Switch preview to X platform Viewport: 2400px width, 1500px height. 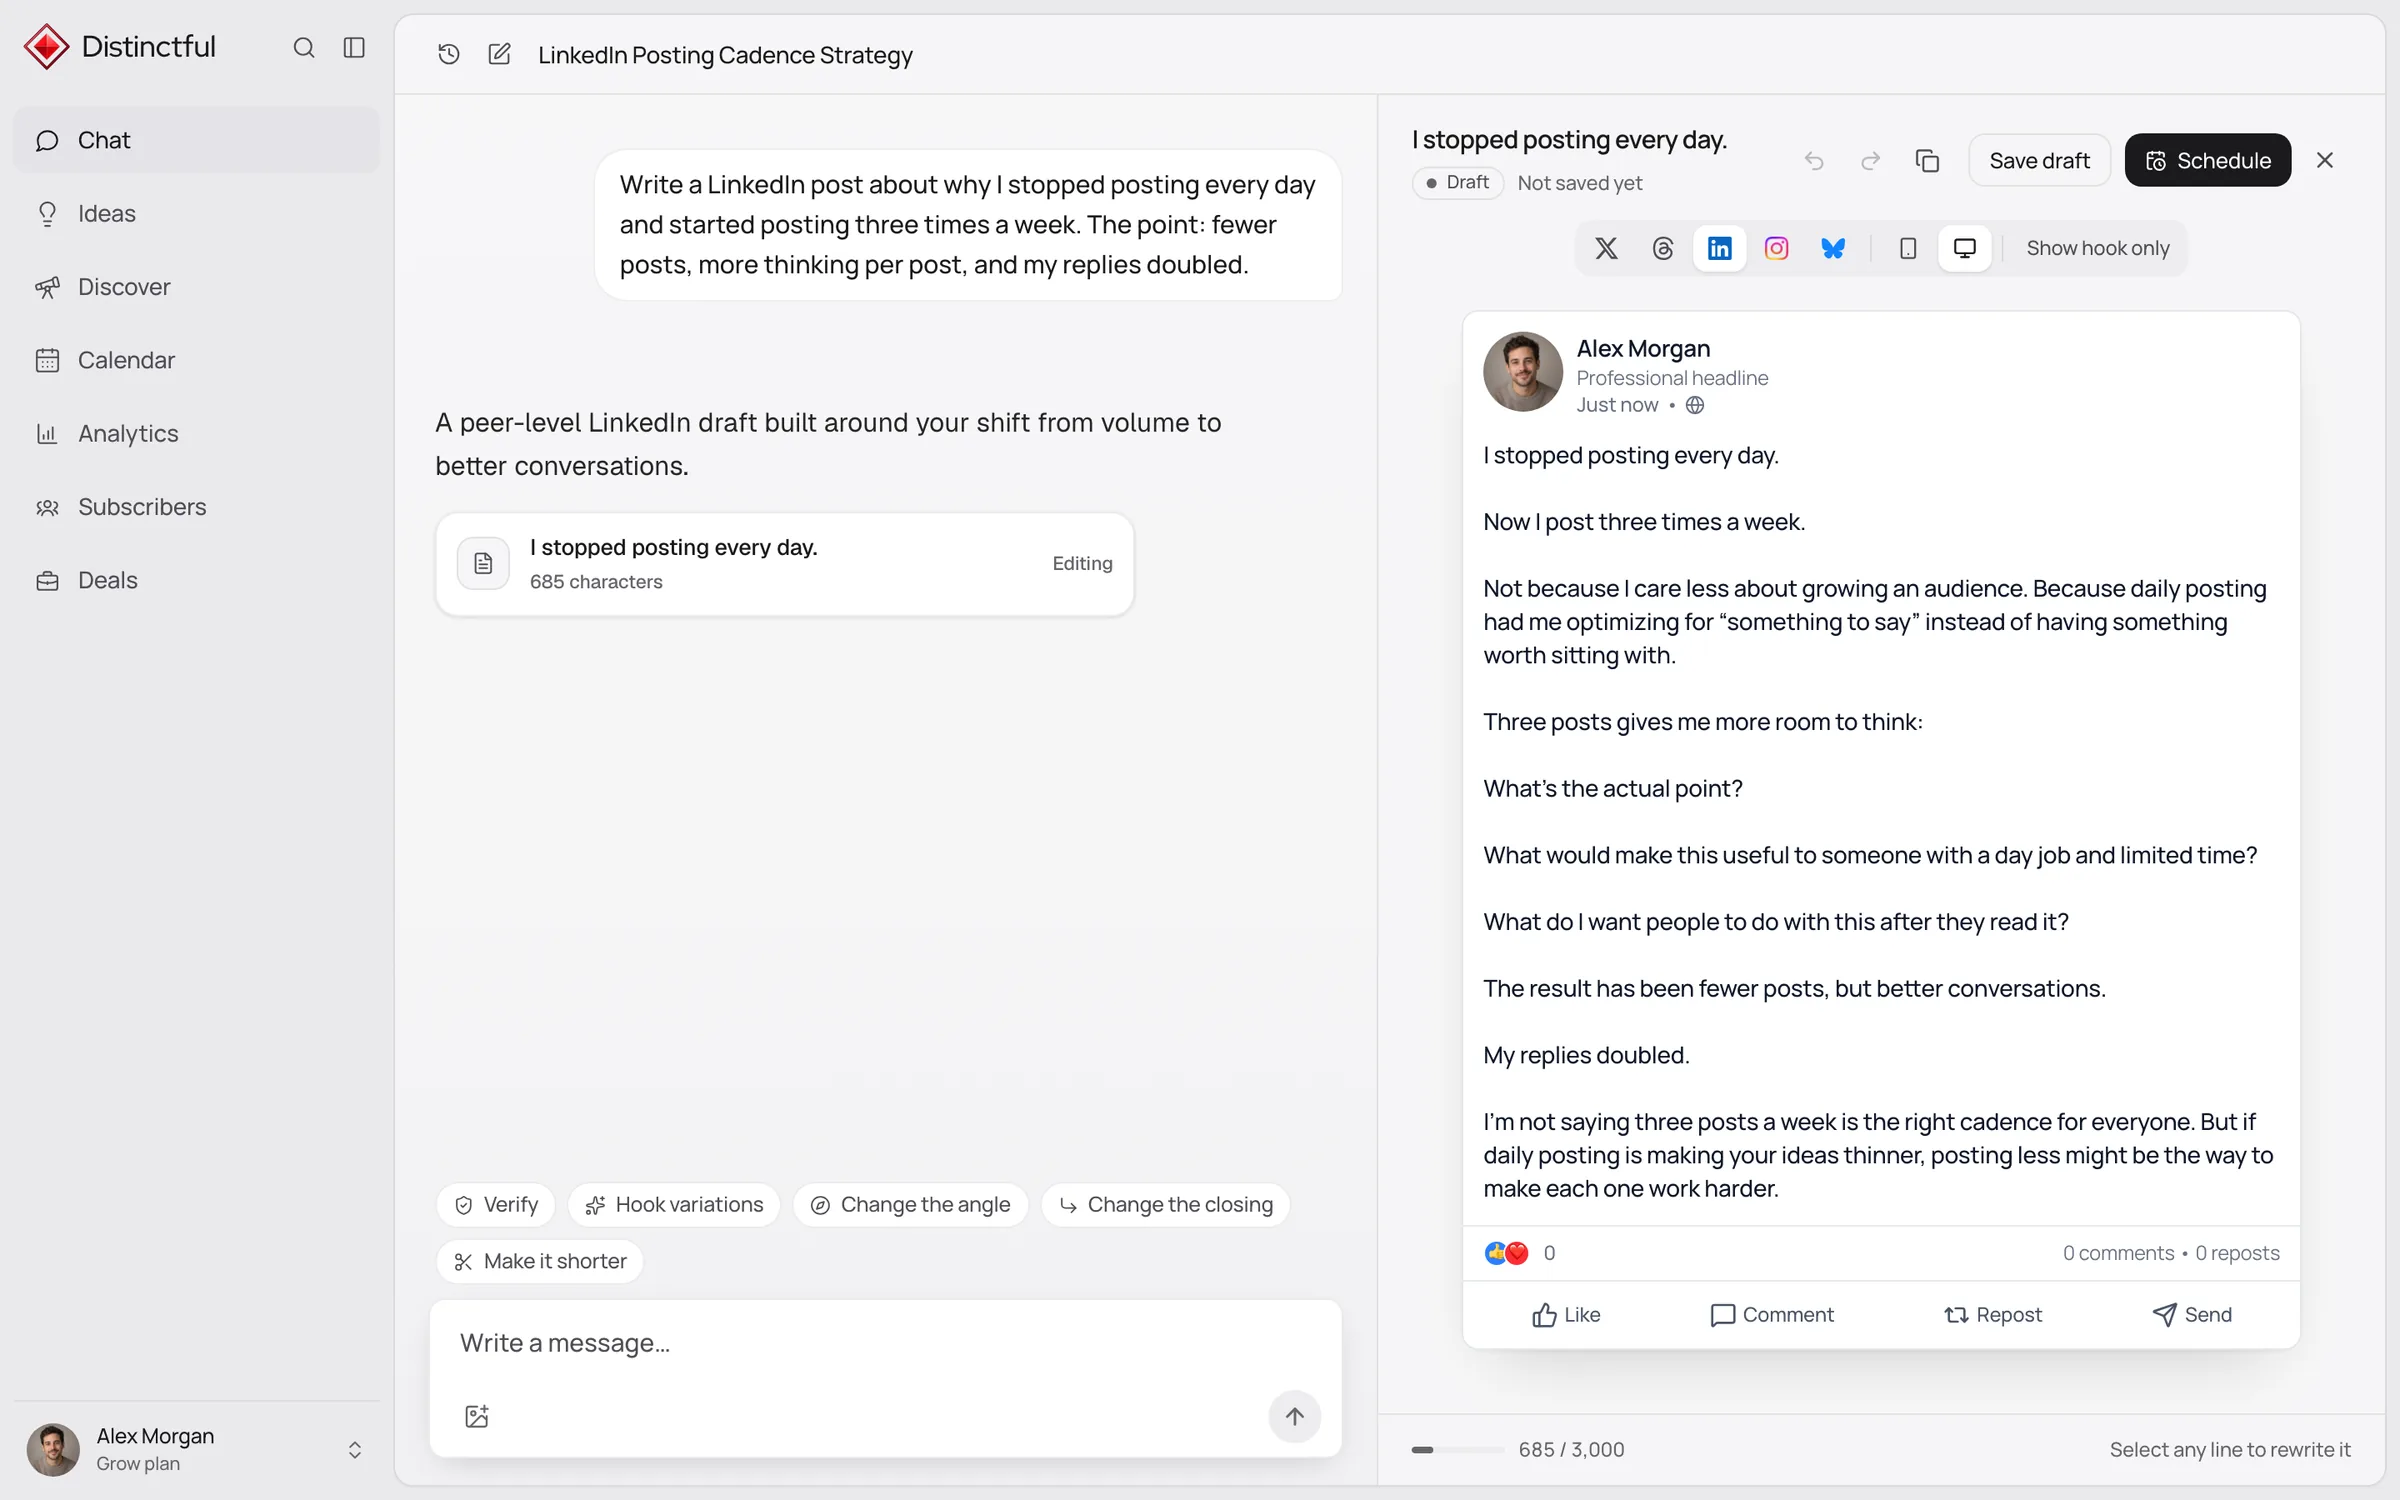1606,248
